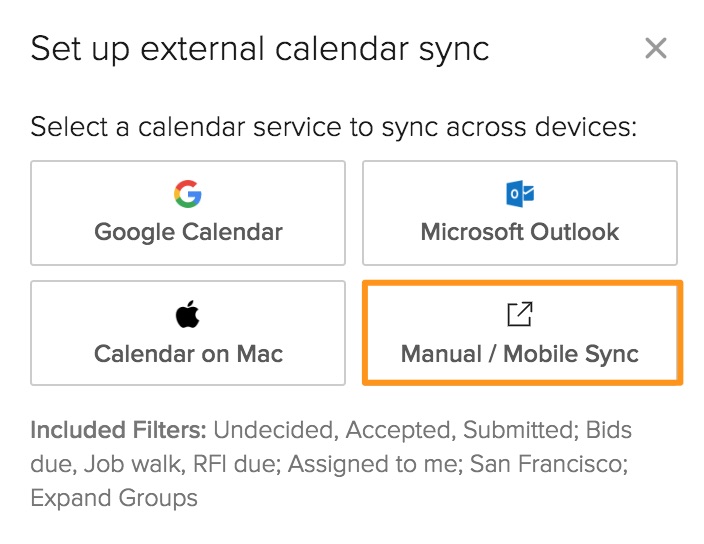Click the 'Set up external calendar sync' heading
This screenshot has height=544, width=704.
(260, 49)
